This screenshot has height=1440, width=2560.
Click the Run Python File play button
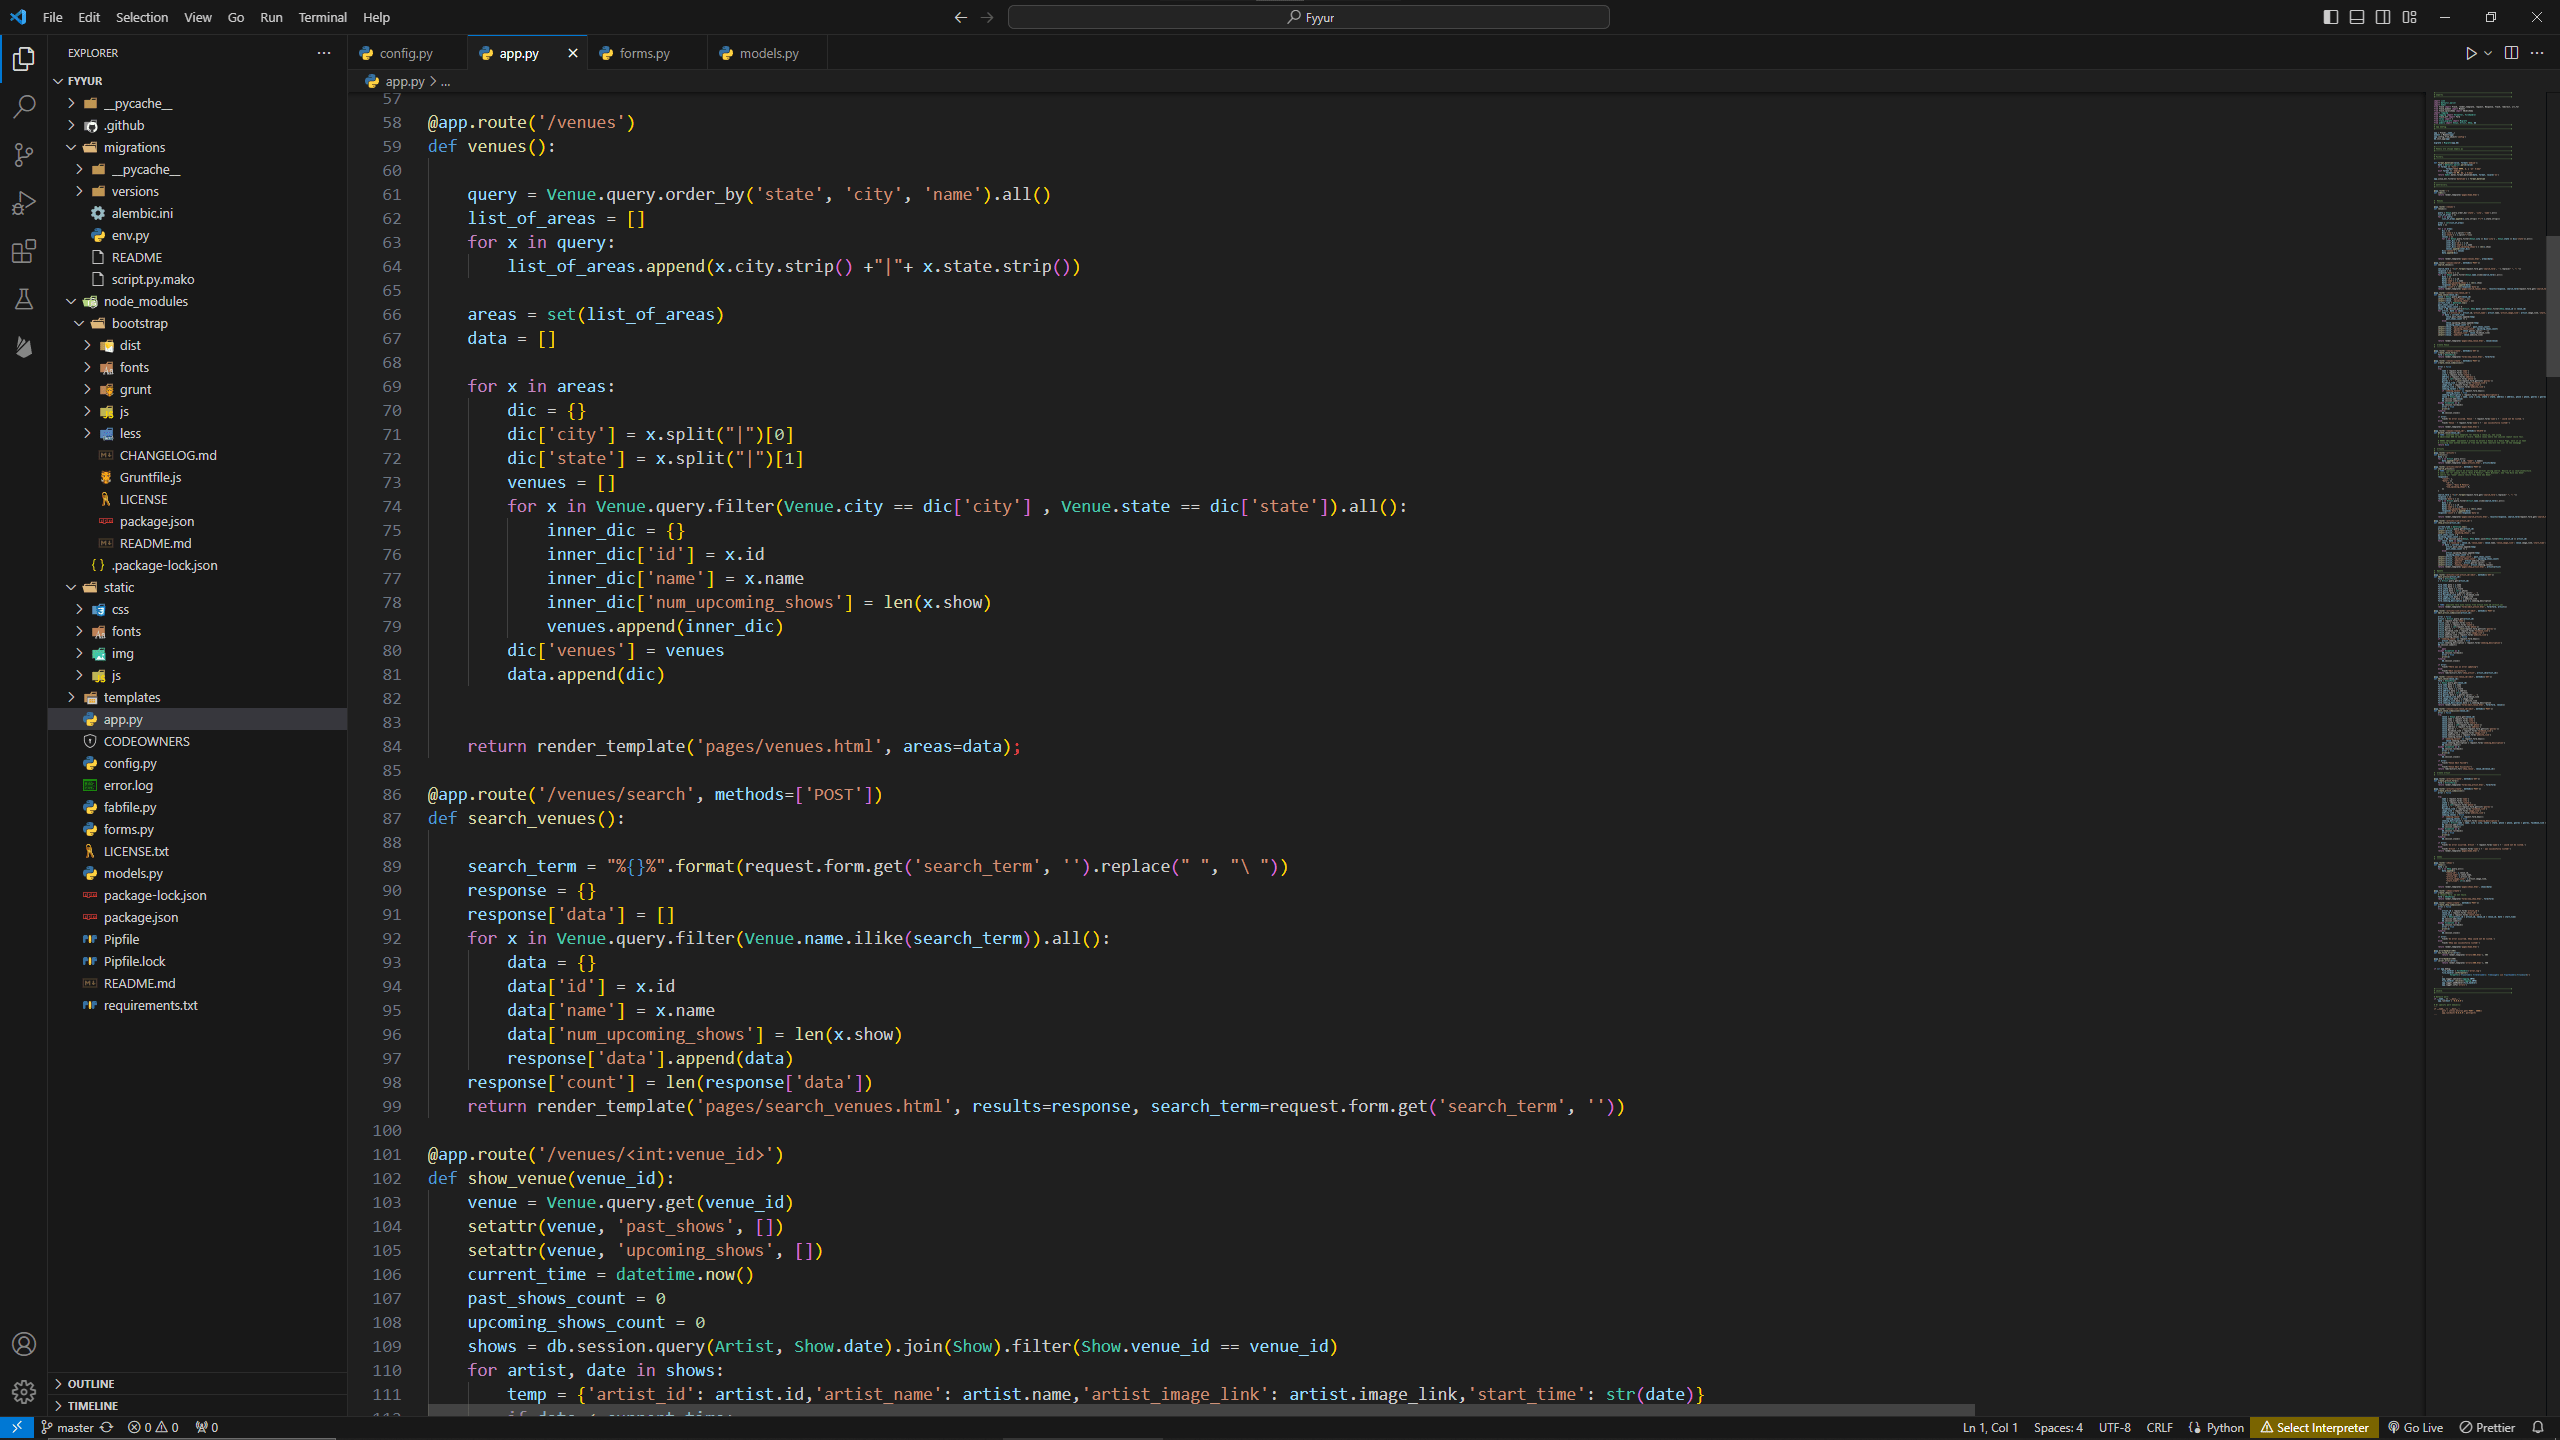2470,53
